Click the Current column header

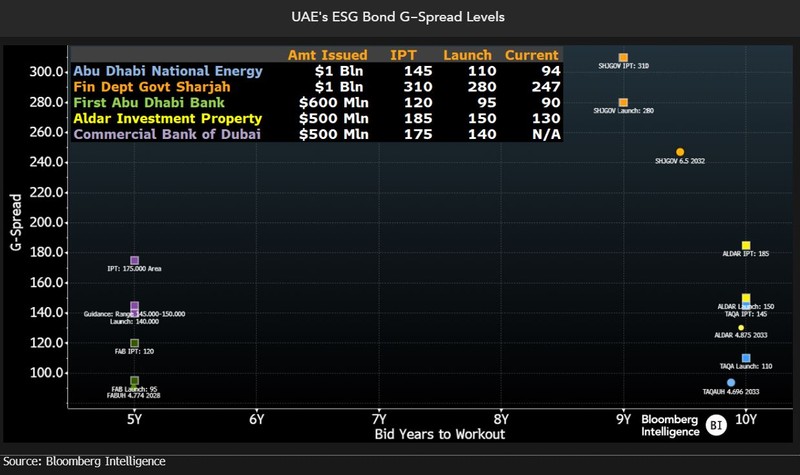(534, 54)
